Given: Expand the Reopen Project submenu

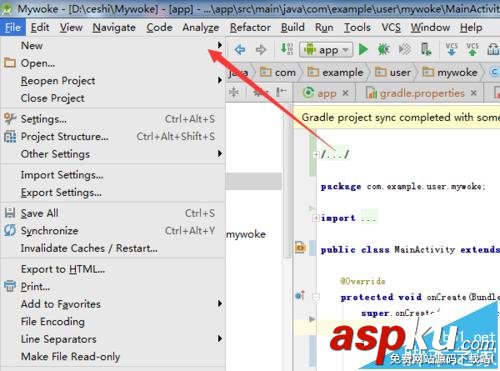Looking at the screenshot, I should point(113,80).
